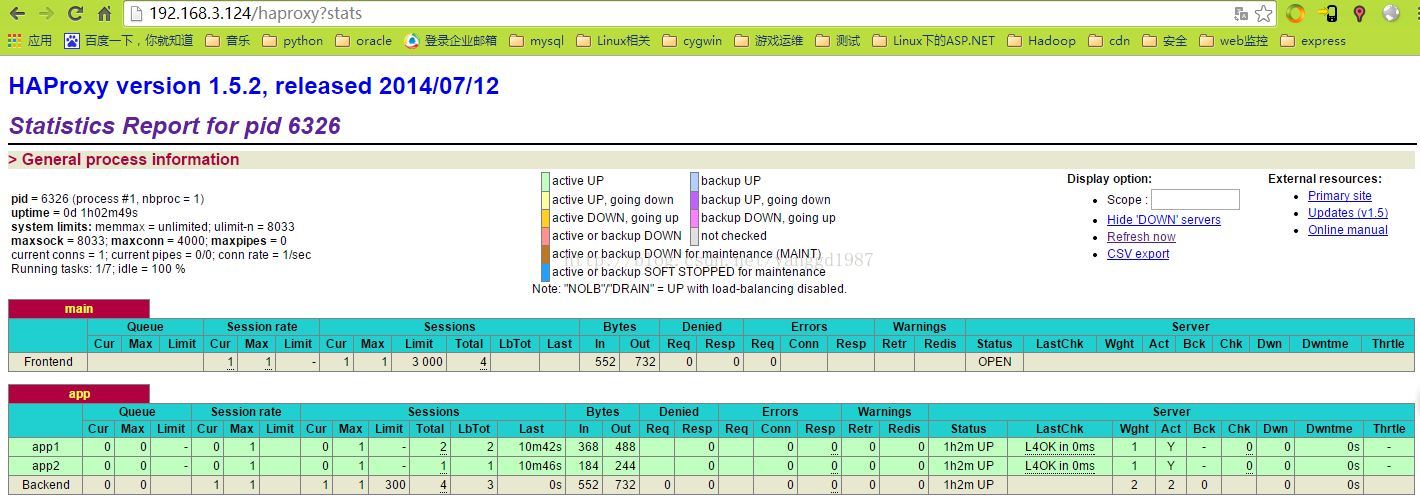Open the oracle bookmark folder

(364, 41)
